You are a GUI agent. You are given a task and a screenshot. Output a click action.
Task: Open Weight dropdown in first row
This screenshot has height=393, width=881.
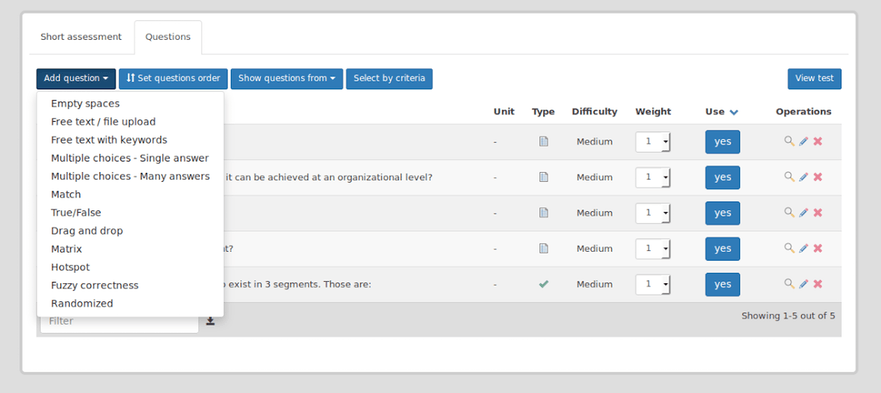pyautogui.click(x=653, y=142)
